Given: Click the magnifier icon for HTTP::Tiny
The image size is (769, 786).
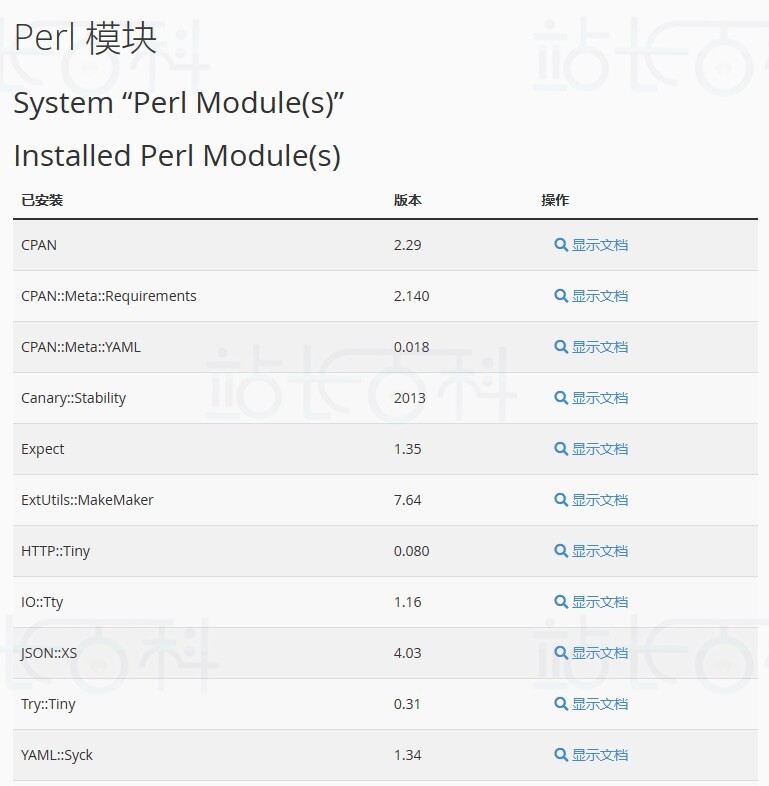Looking at the screenshot, I should pos(560,551).
